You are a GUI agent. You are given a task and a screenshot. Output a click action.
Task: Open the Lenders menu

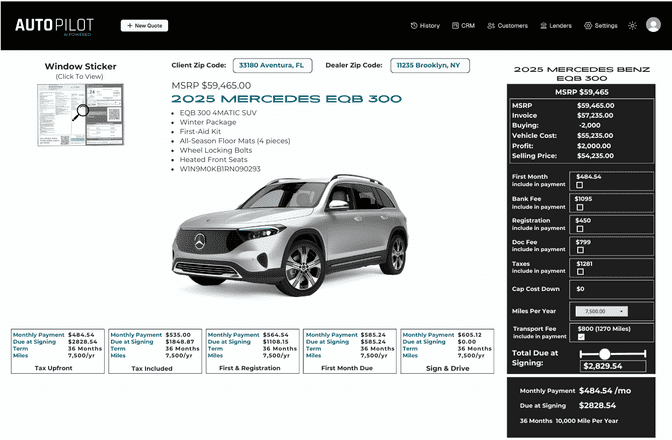556,26
